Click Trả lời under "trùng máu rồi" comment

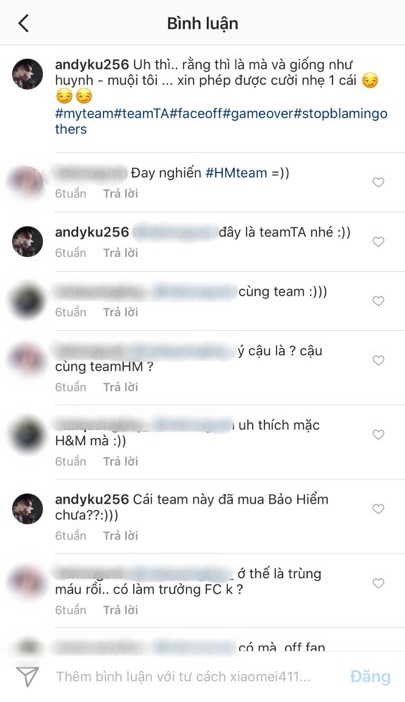point(121,610)
